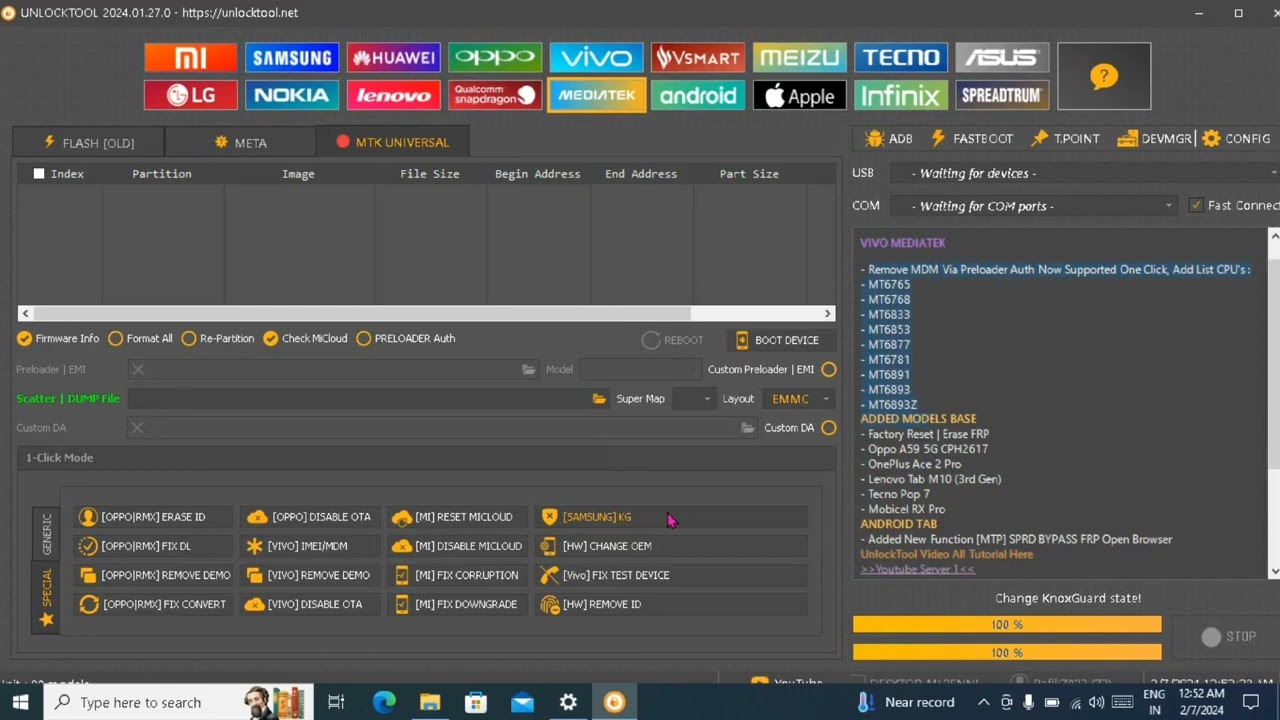Select the Meizu brand icon
The height and width of the screenshot is (720, 1280).
click(800, 58)
